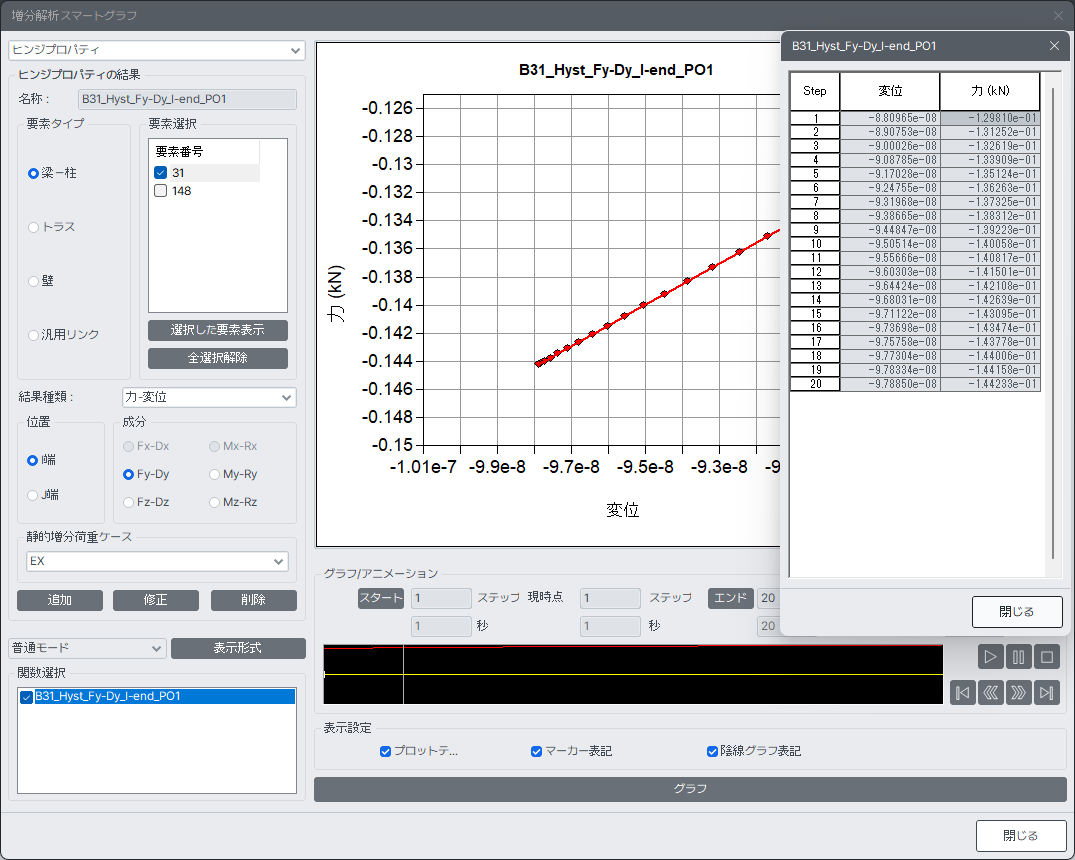Click the 追加 button
Screen dimensions: 1075x860
60,600
